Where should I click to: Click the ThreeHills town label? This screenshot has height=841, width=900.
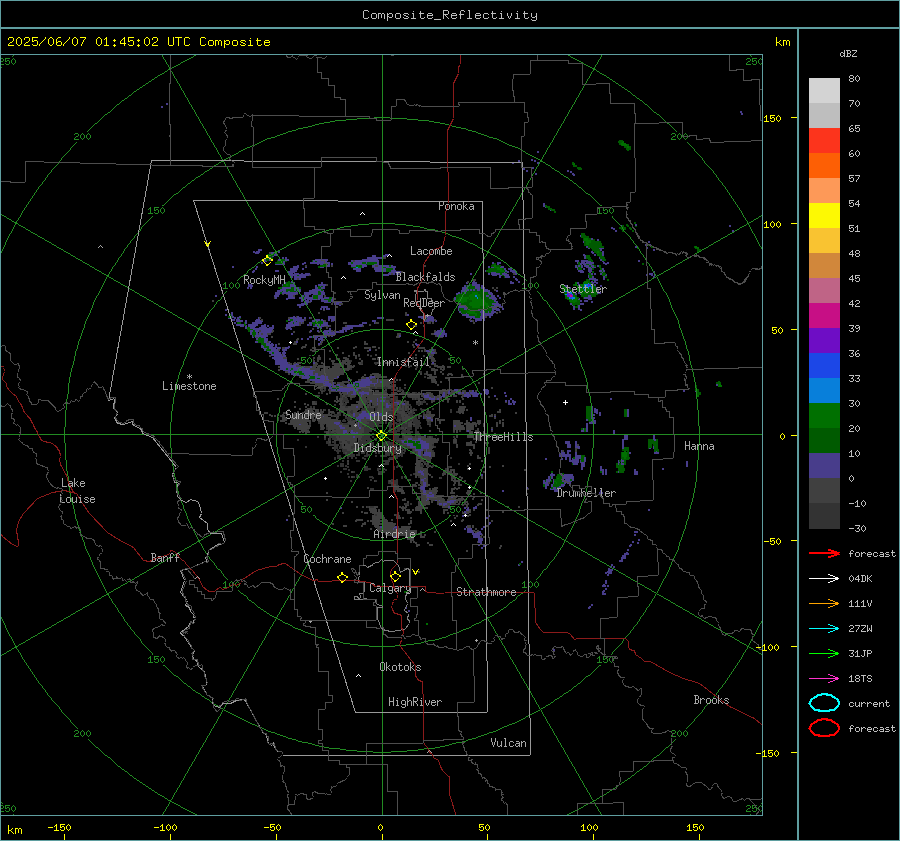503,437
